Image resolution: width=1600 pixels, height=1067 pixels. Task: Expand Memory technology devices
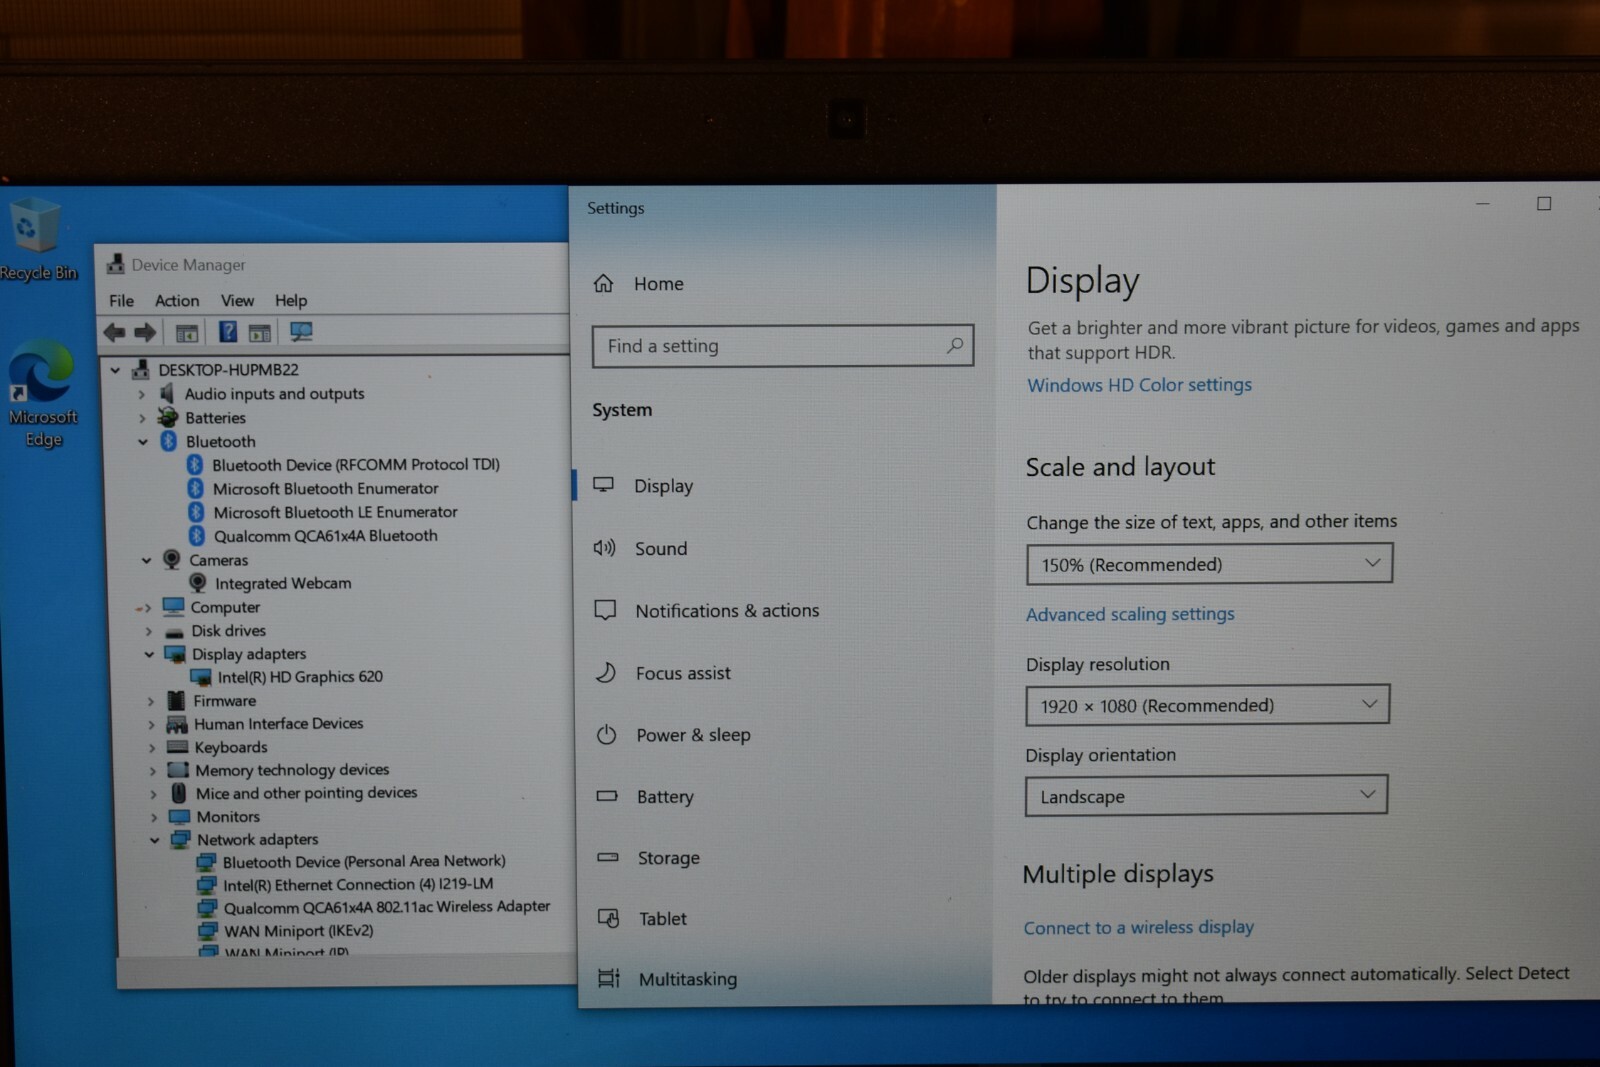pos(152,771)
